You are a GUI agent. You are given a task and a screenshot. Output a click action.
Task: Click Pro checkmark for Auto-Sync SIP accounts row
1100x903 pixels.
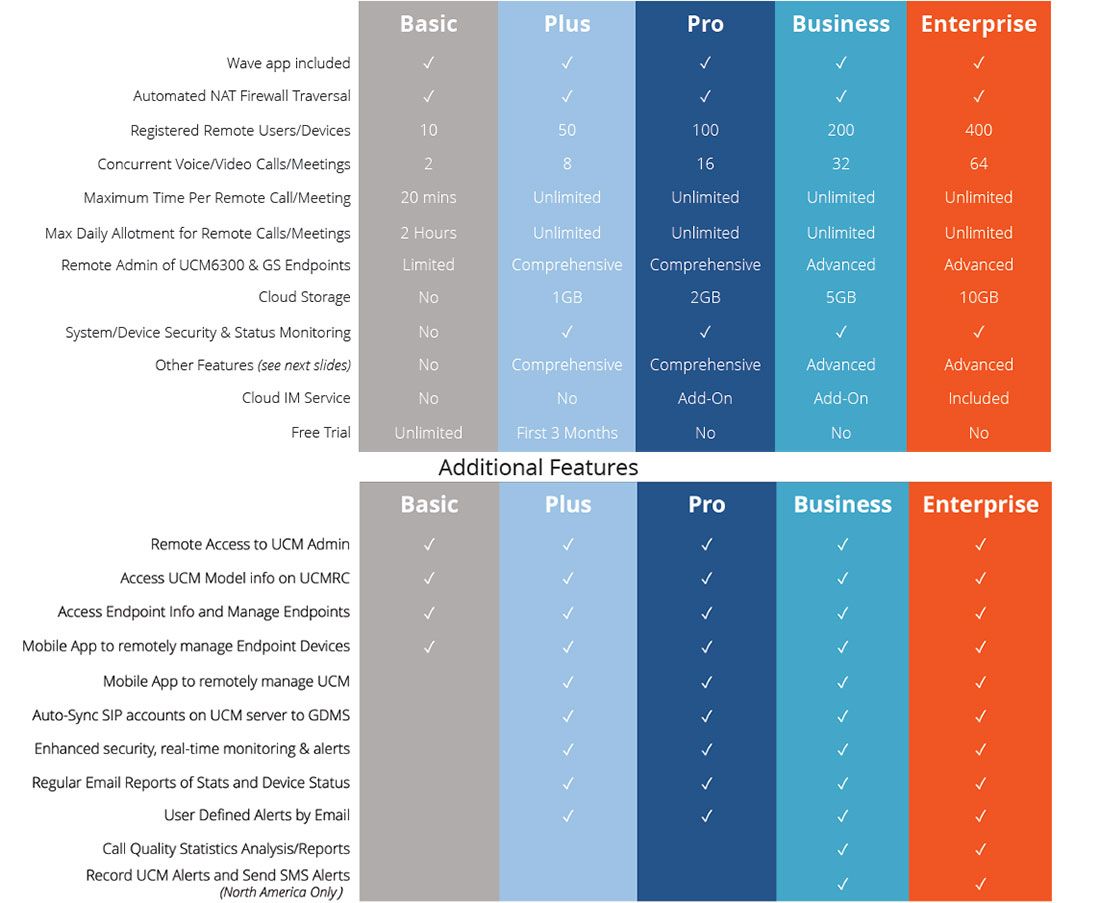706,716
